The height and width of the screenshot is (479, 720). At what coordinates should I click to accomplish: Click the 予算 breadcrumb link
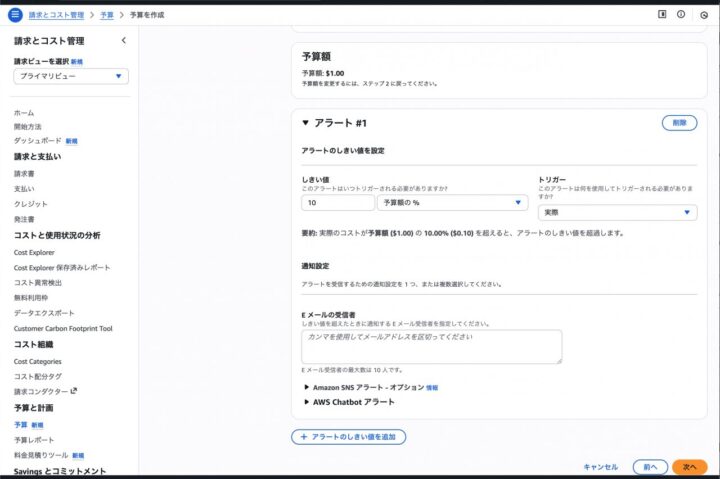tap(106, 15)
